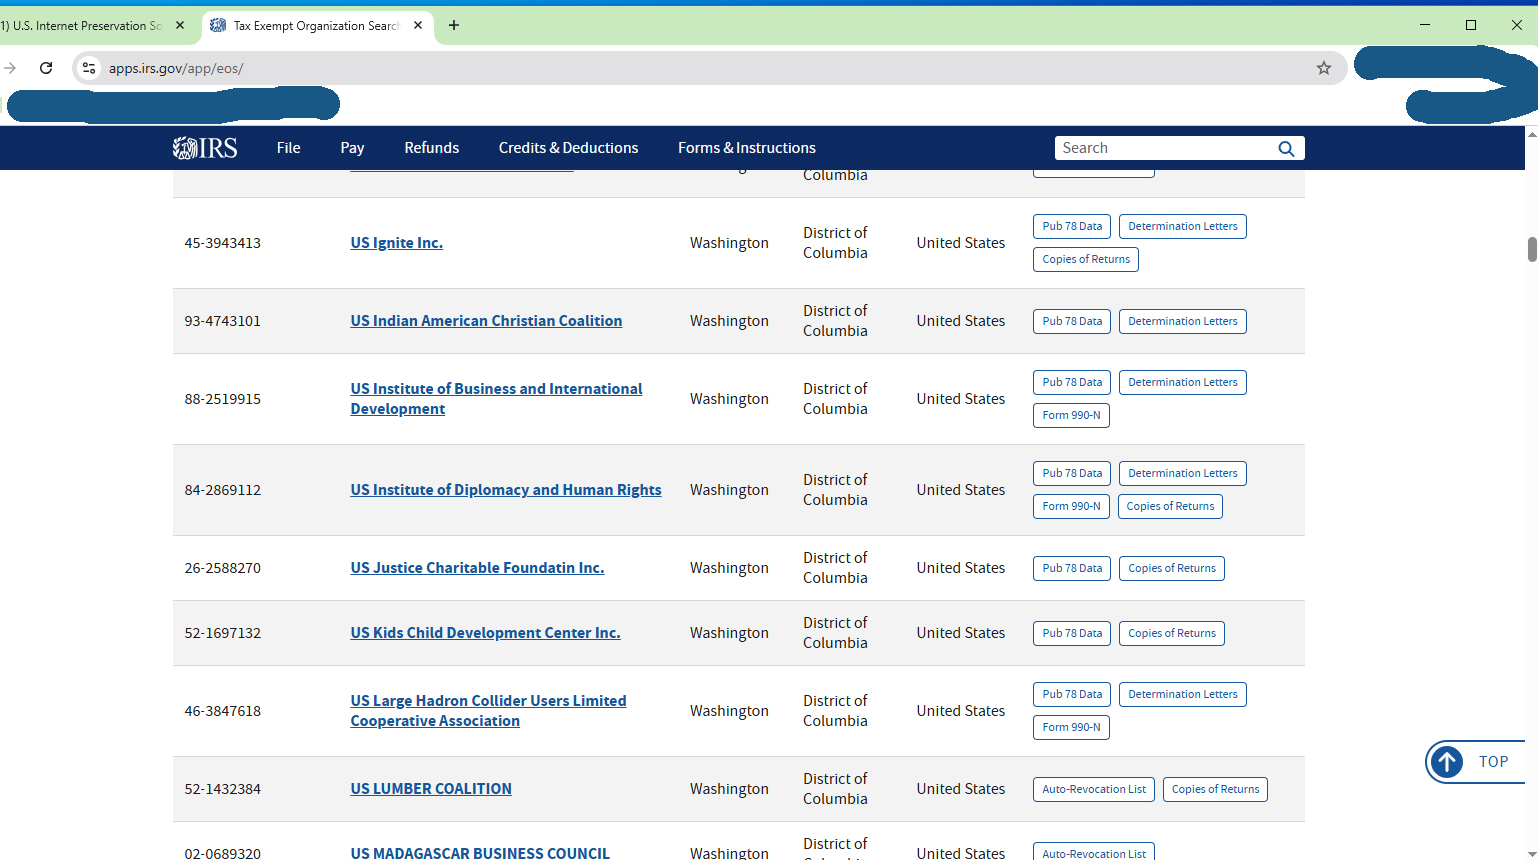Click EIN 46-3847618 cell
Screen dimensions: 1538x860
[x=222, y=711]
